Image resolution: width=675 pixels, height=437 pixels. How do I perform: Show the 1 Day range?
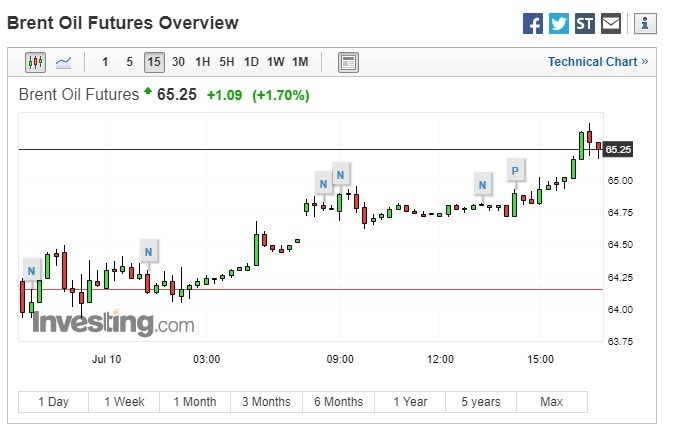[x=53, y=402]
